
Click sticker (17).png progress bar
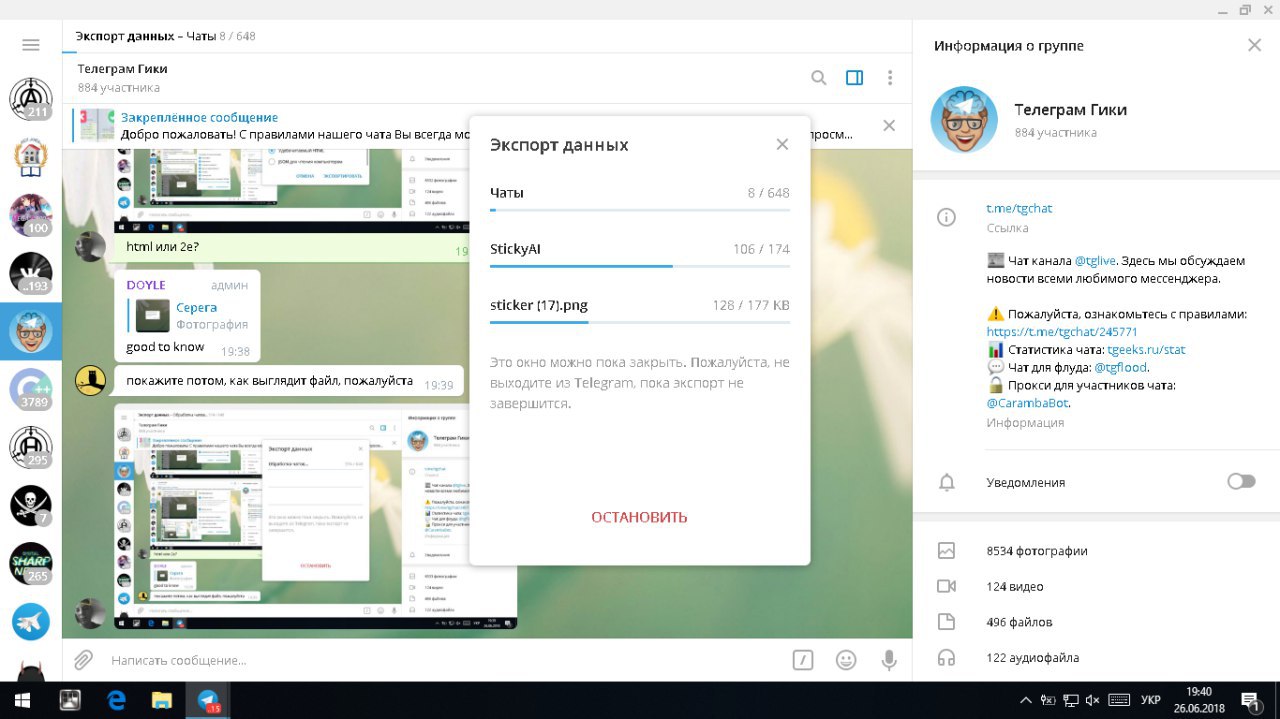640,322
